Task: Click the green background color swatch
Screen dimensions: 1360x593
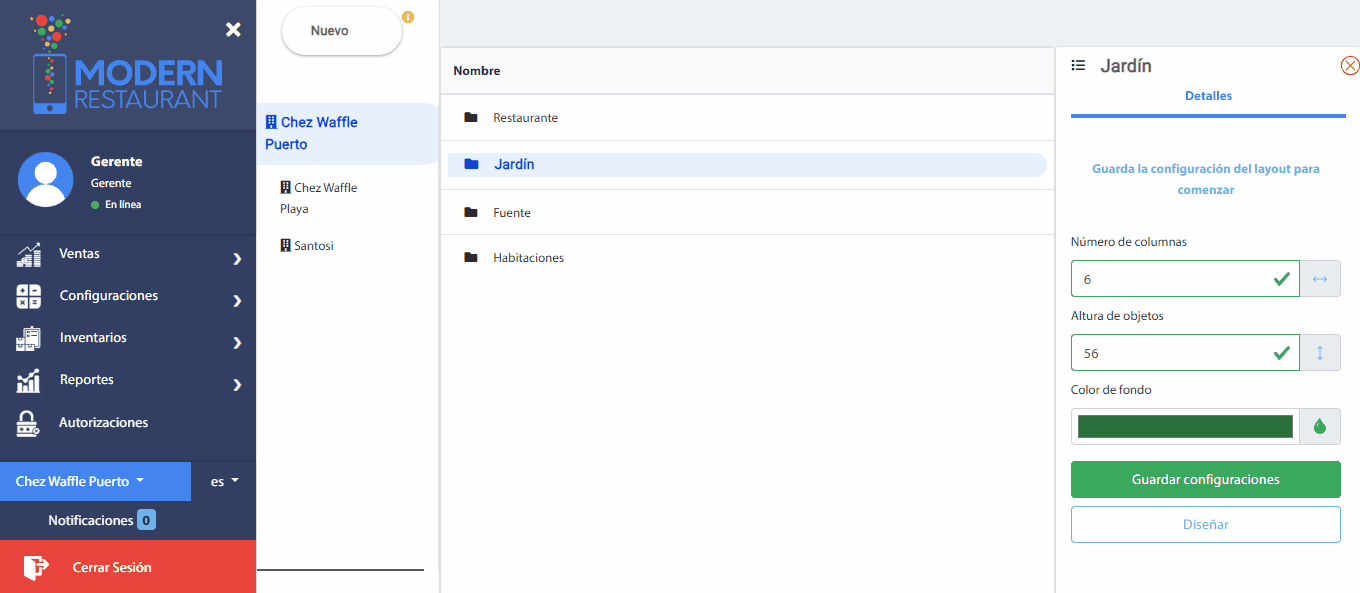Action: click(1184, 427)
